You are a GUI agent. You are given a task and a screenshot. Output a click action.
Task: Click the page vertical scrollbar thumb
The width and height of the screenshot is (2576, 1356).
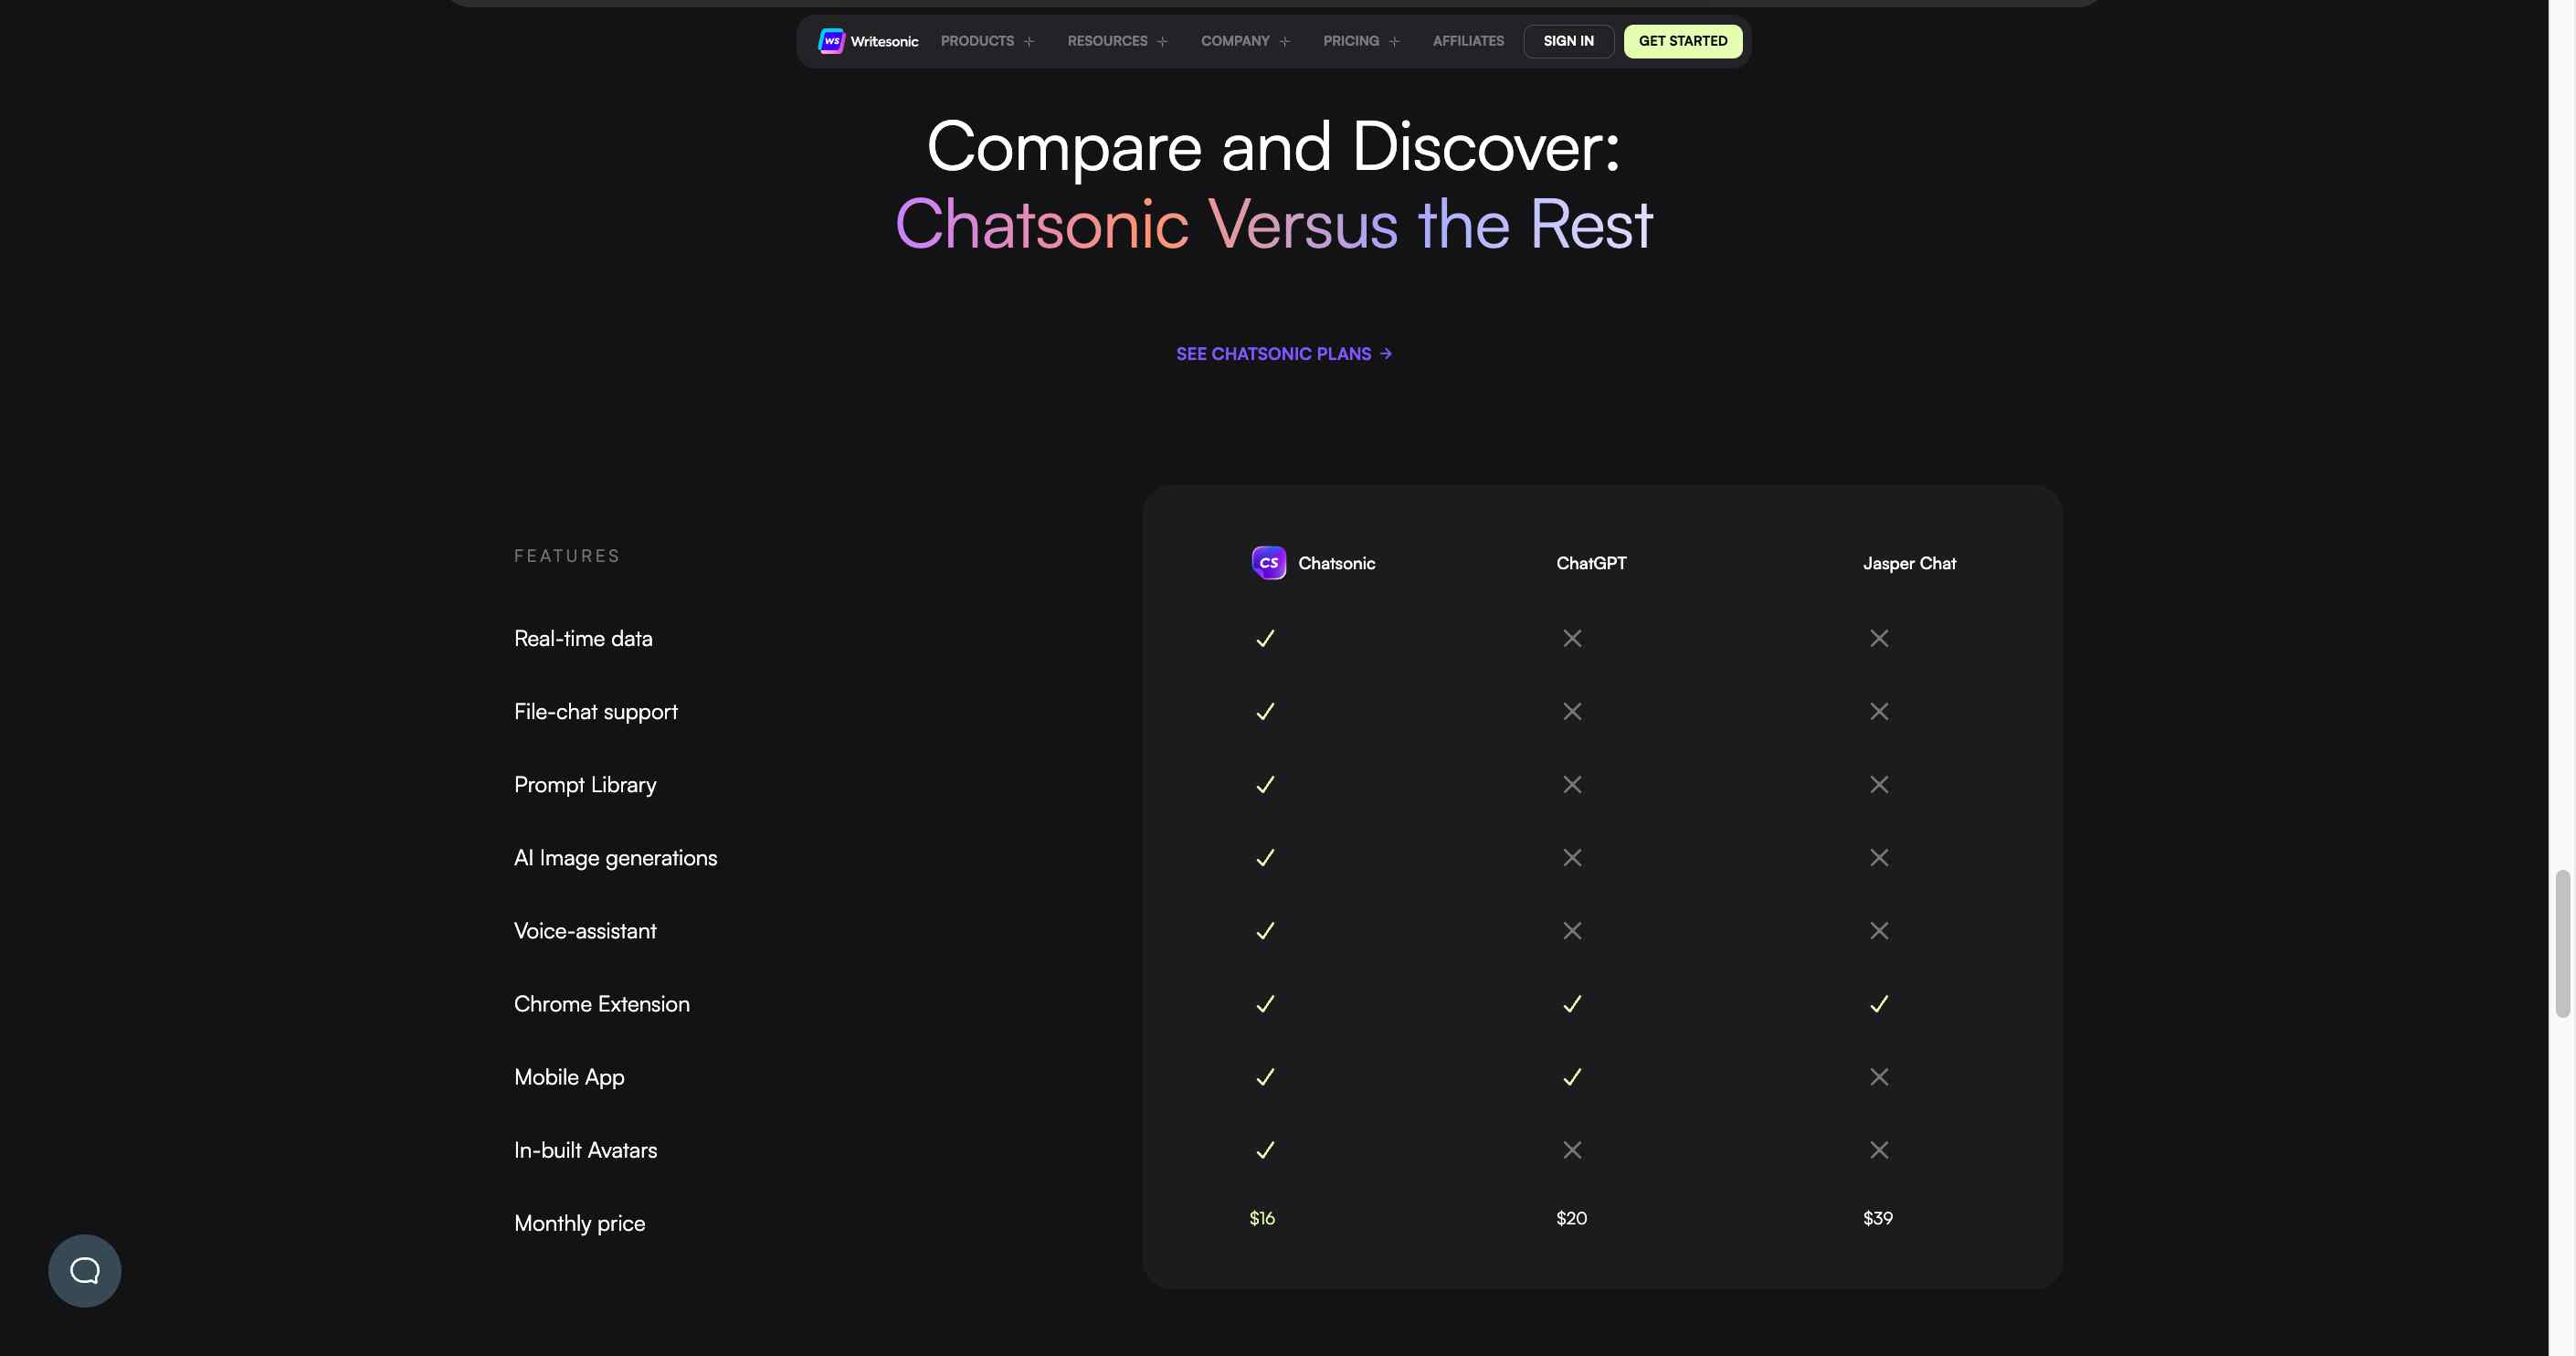[x=2562, y=943]
